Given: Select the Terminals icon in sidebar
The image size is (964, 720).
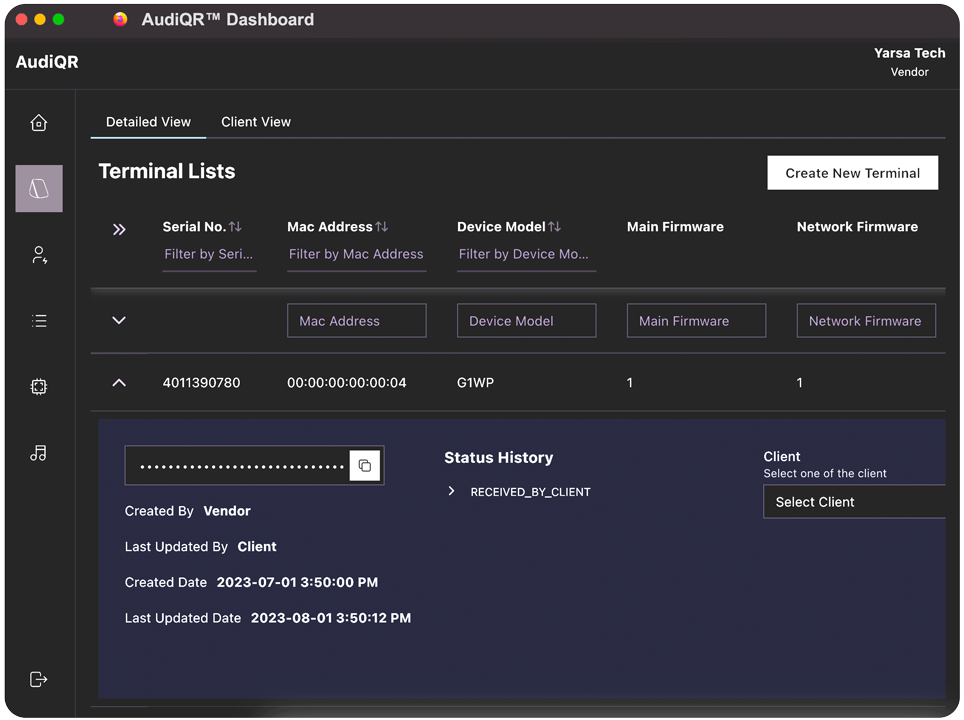Looking at the screenshot, I should (38, 188).
